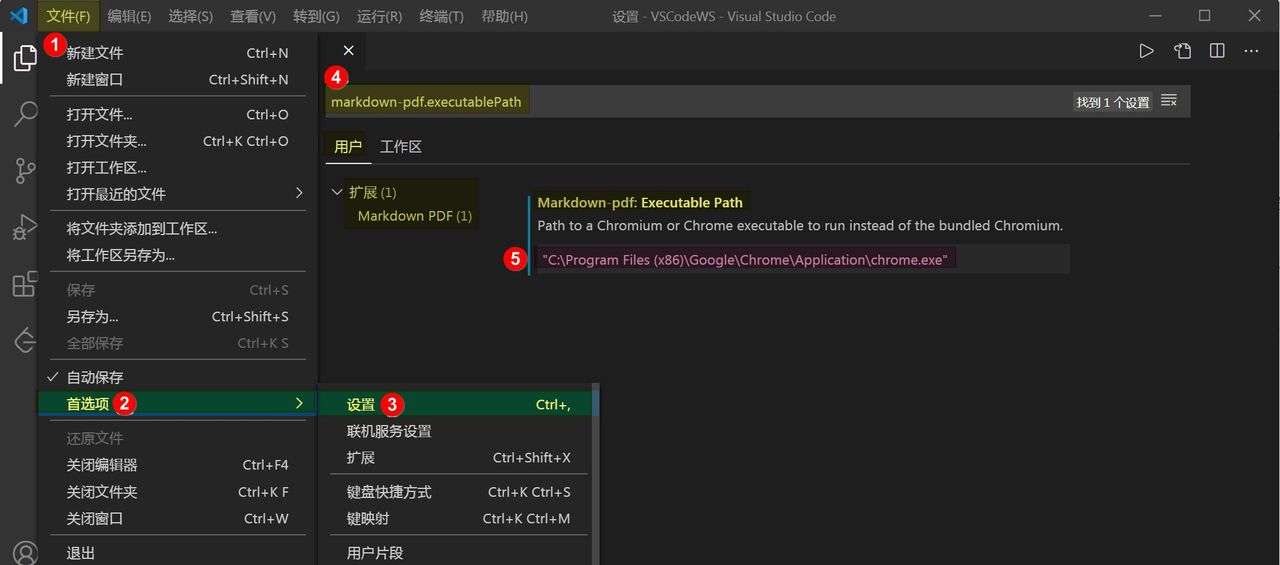The height and width of the screenshot is (565, 1280).
Task: Open the 文件(F) menu
Action: 69,16
